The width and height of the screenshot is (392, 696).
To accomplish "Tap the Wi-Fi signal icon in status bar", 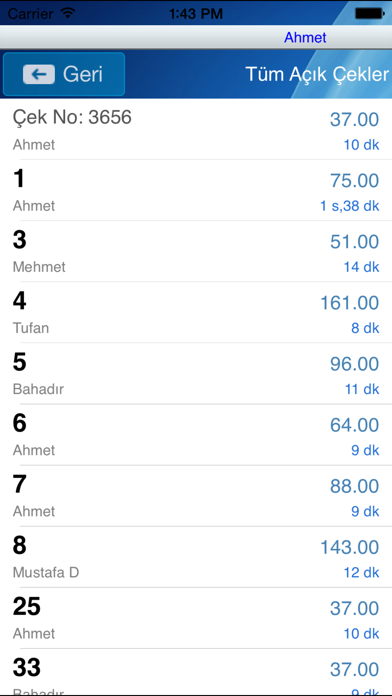I will [x=67, y=14].
